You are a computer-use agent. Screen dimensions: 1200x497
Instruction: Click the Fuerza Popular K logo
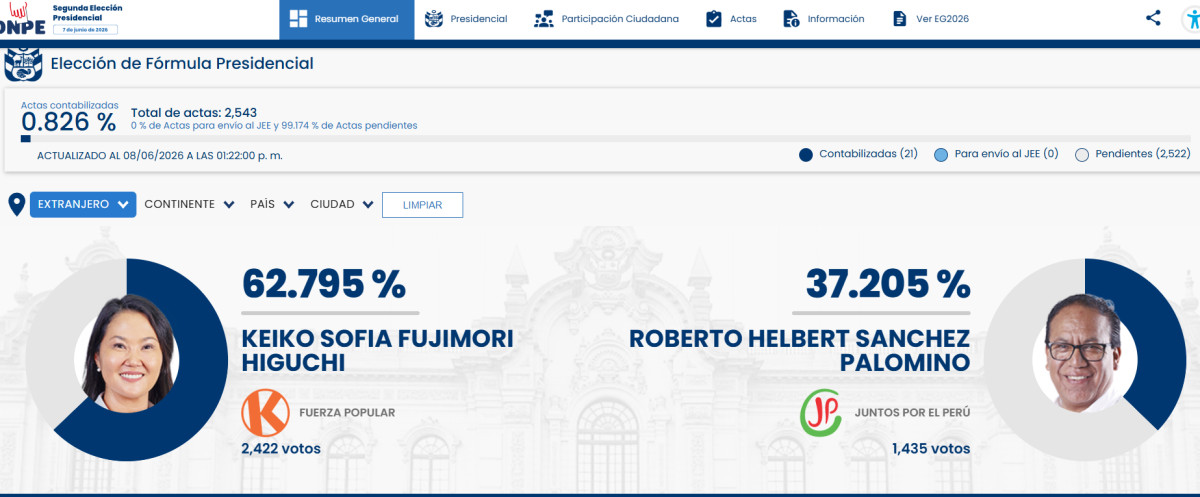264,412
